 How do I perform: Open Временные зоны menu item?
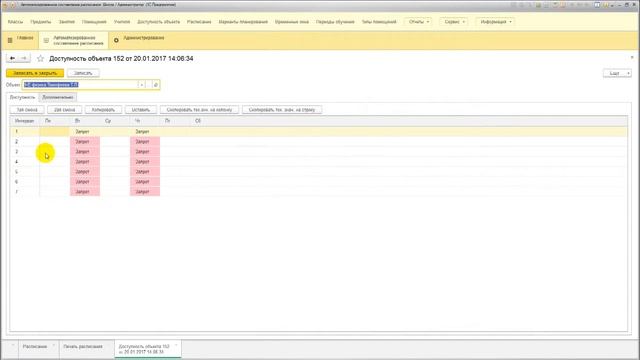[292, 22]
